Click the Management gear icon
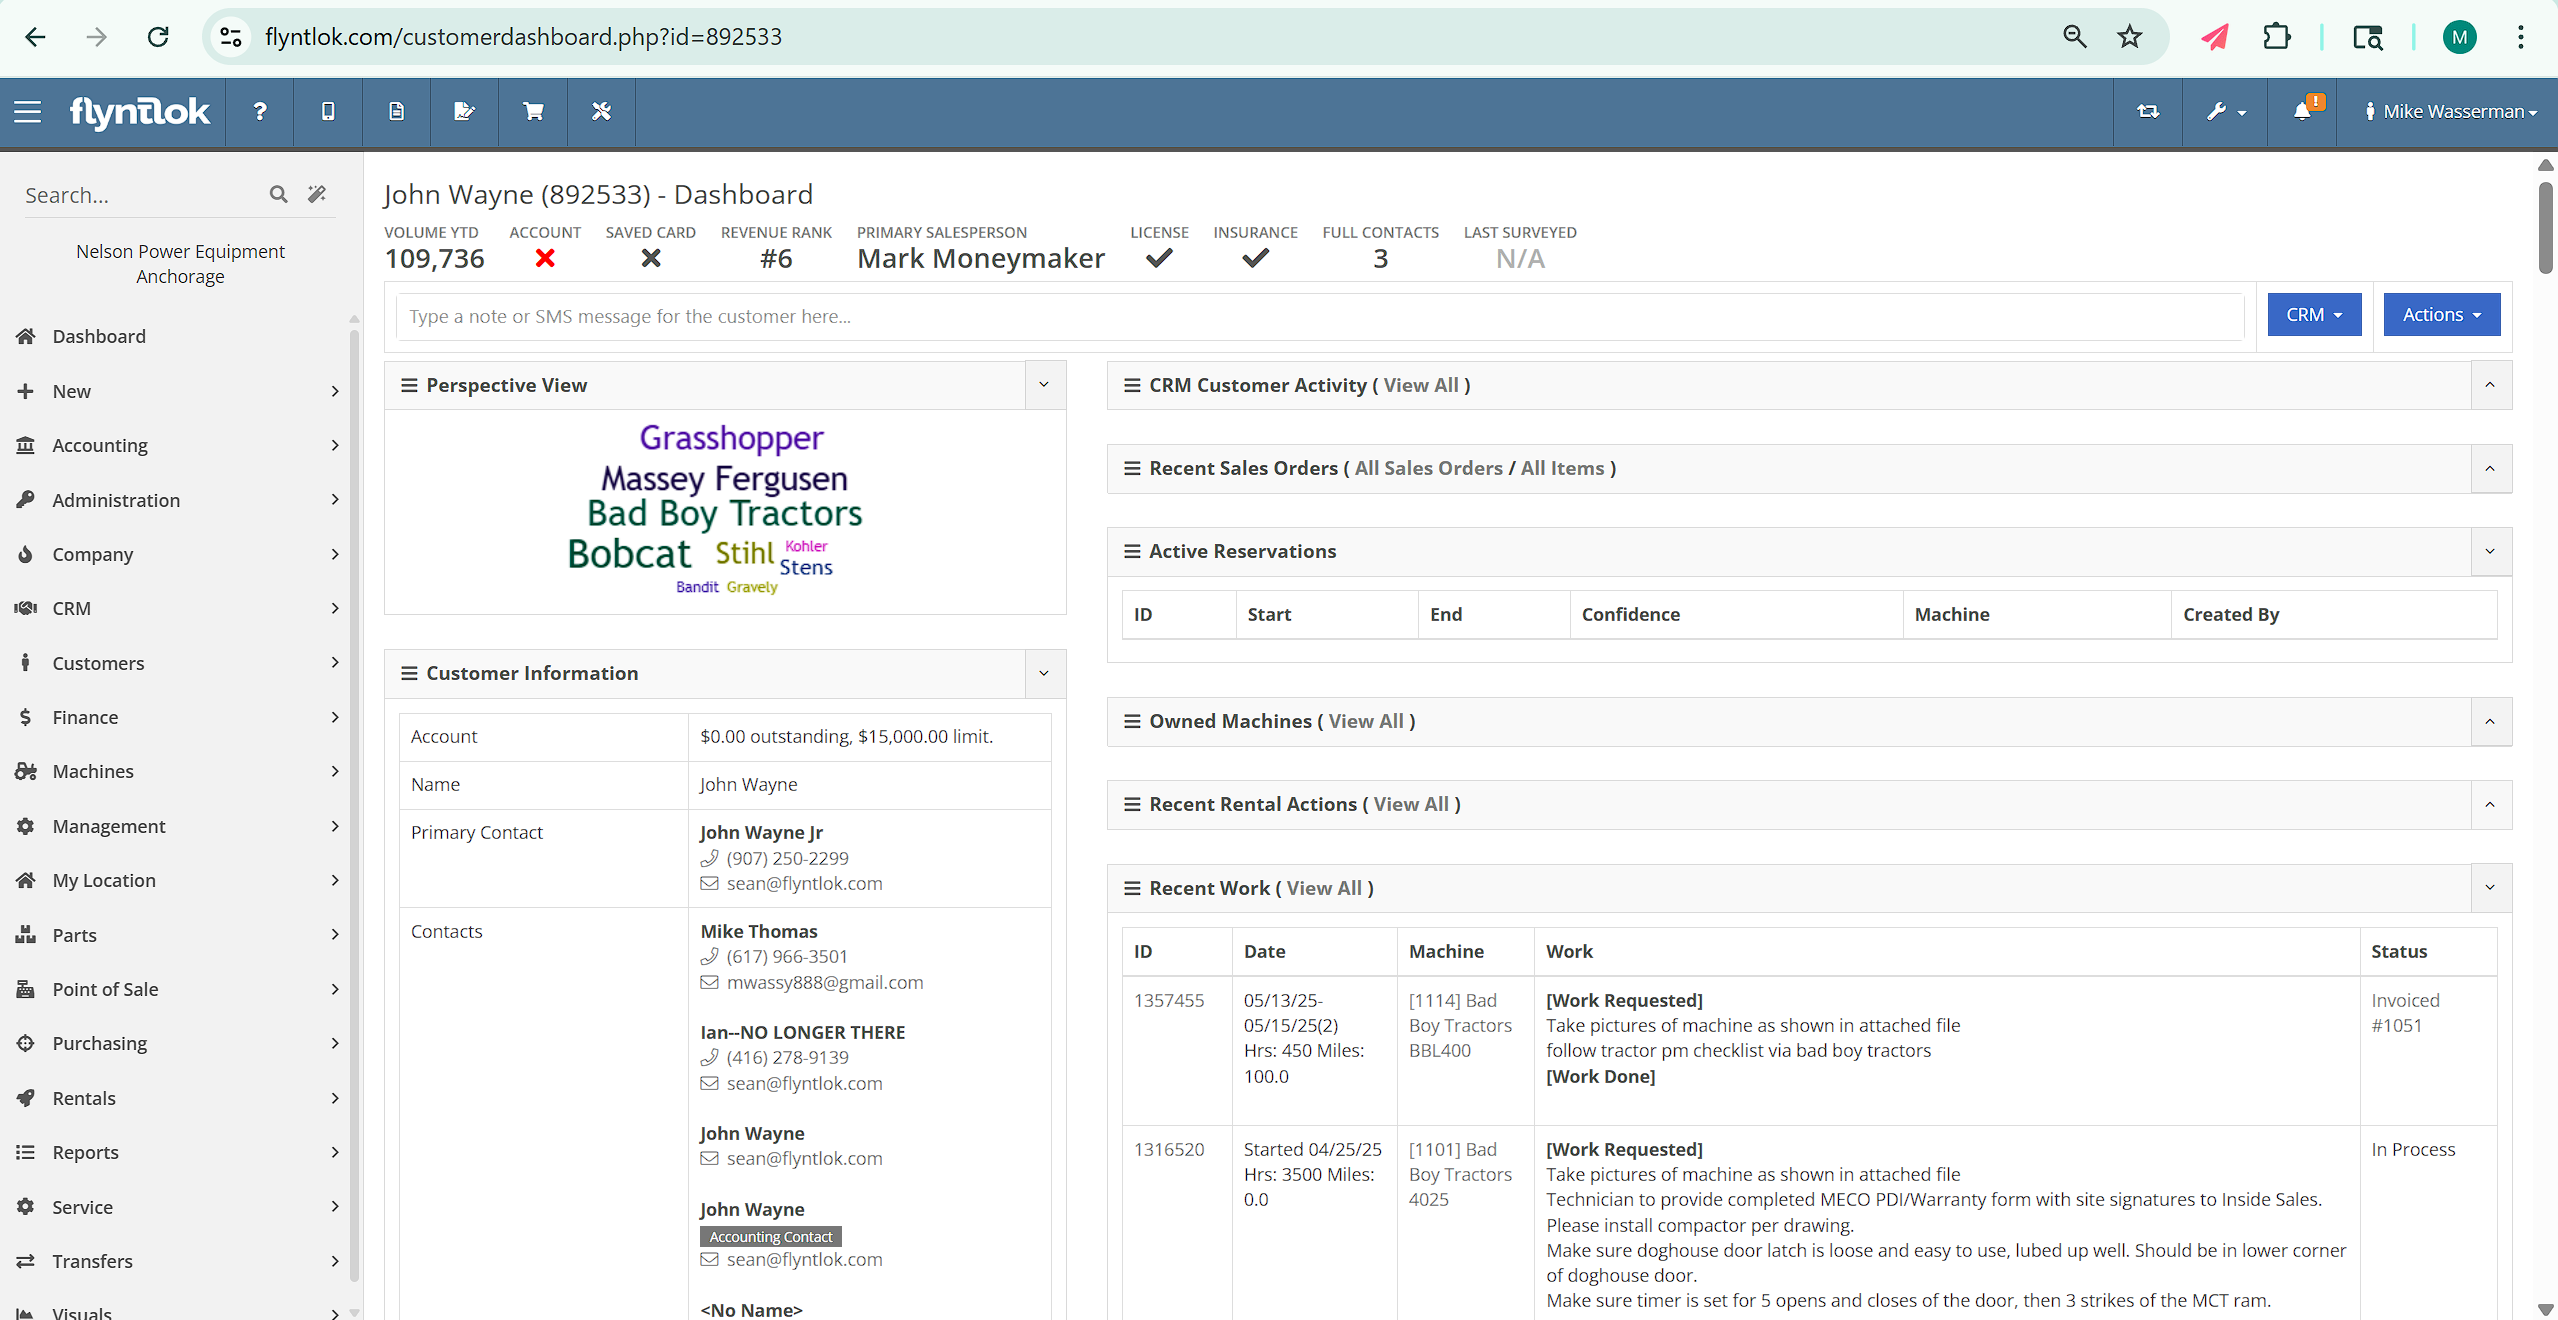Viewport: 2558px width, 1320px height. click(x=26, y=826)
